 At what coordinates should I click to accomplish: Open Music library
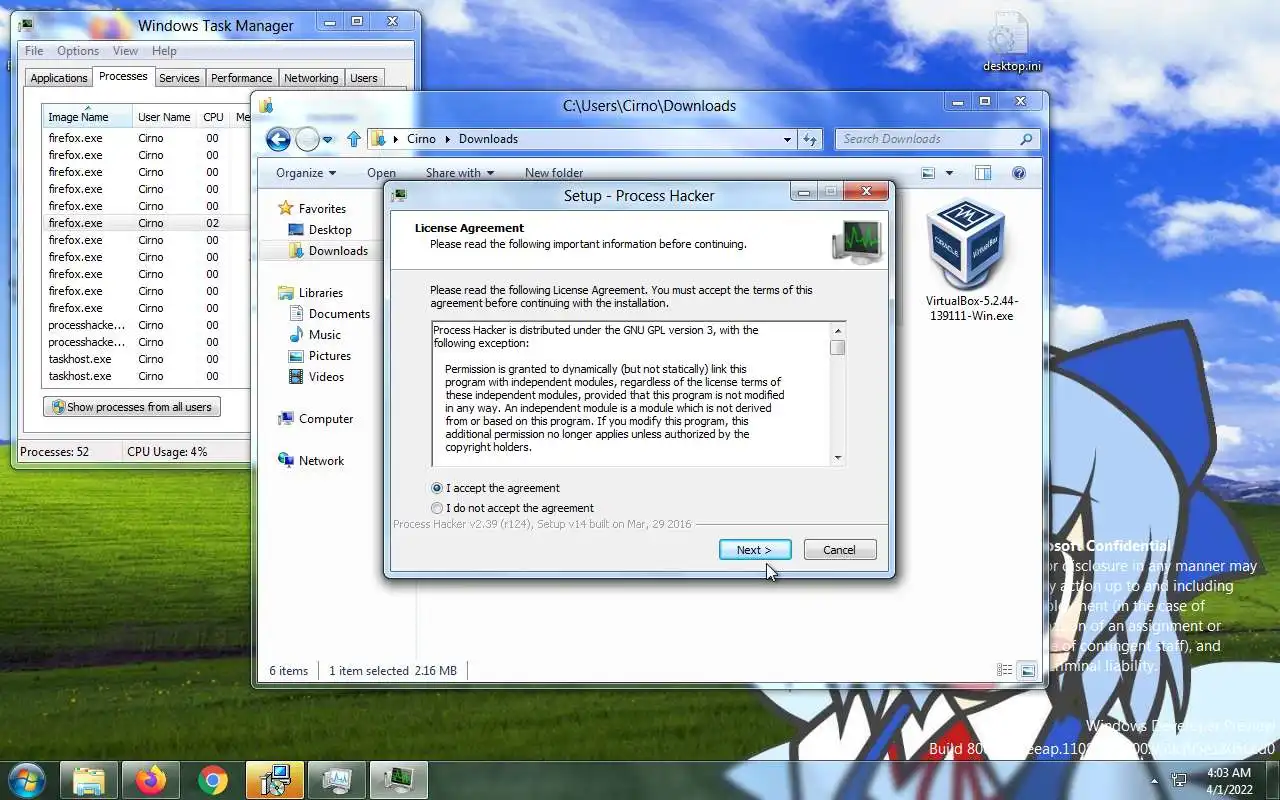(314, 334)
